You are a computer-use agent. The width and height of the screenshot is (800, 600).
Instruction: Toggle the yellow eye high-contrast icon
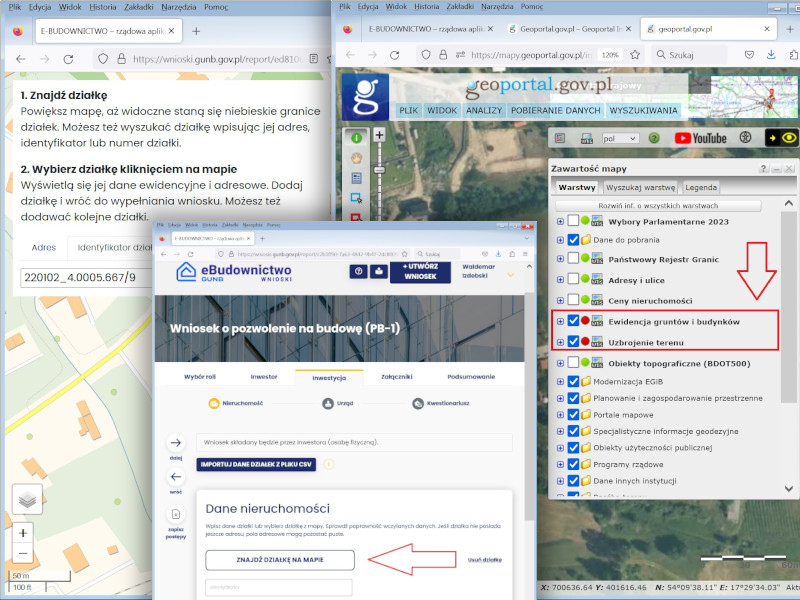click(789, 138)
